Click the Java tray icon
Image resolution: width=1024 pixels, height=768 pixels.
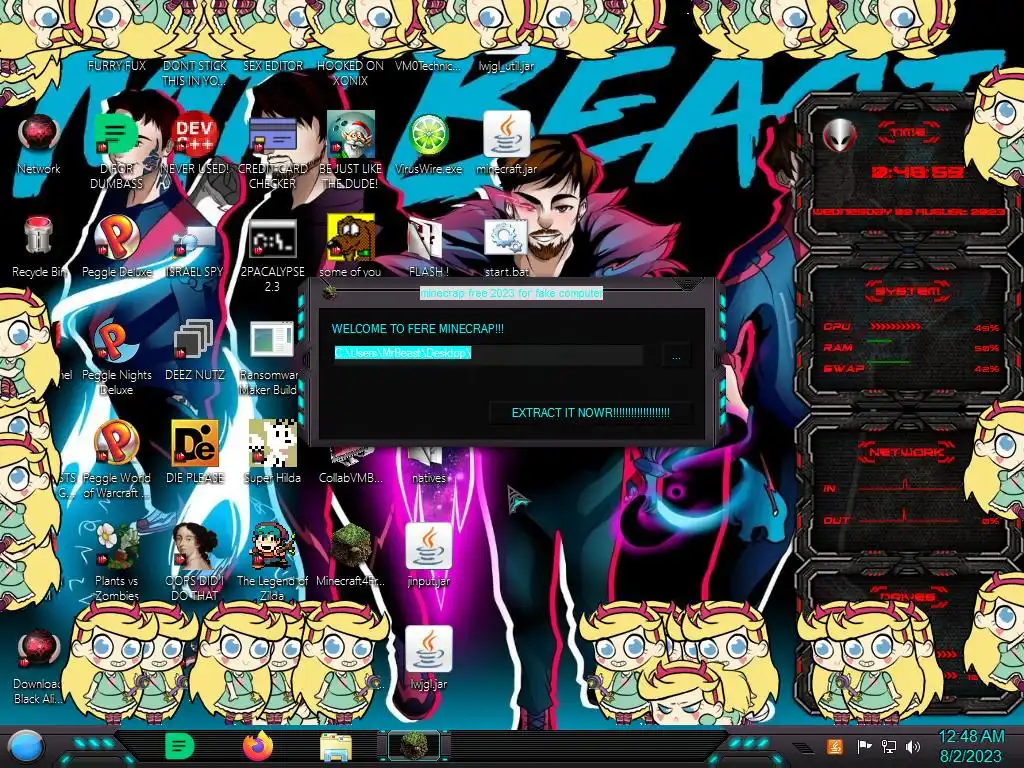tap(835, 746)
